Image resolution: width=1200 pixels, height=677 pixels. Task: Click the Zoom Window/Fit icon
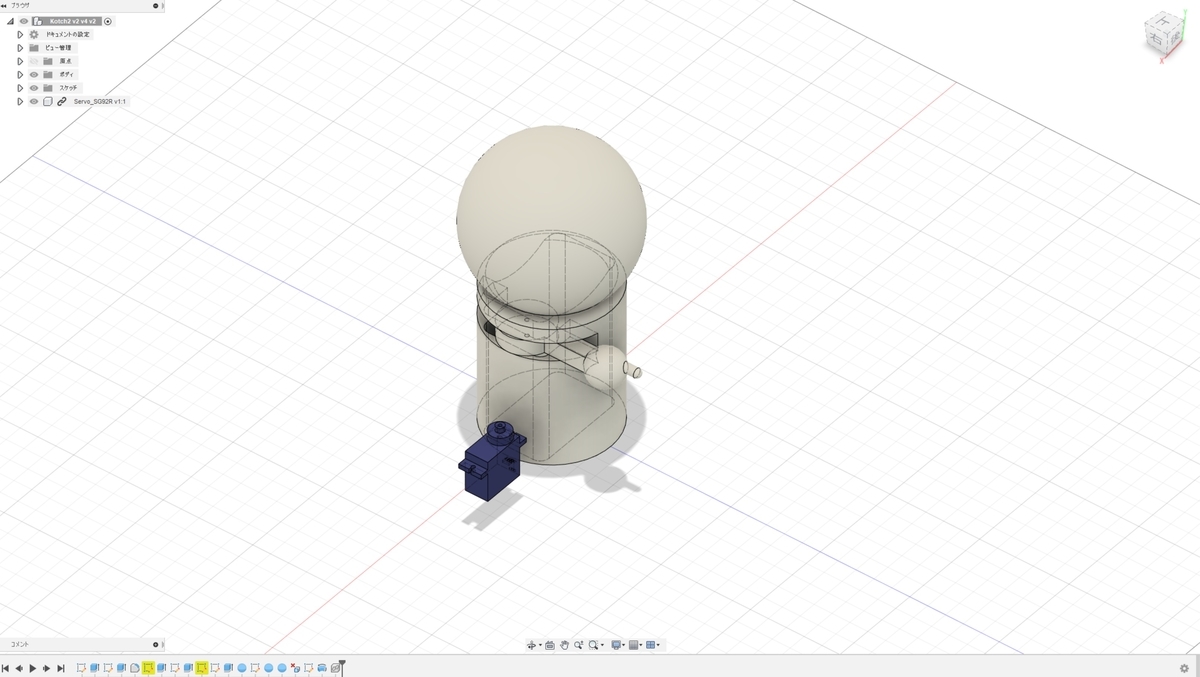click(593, 645)
